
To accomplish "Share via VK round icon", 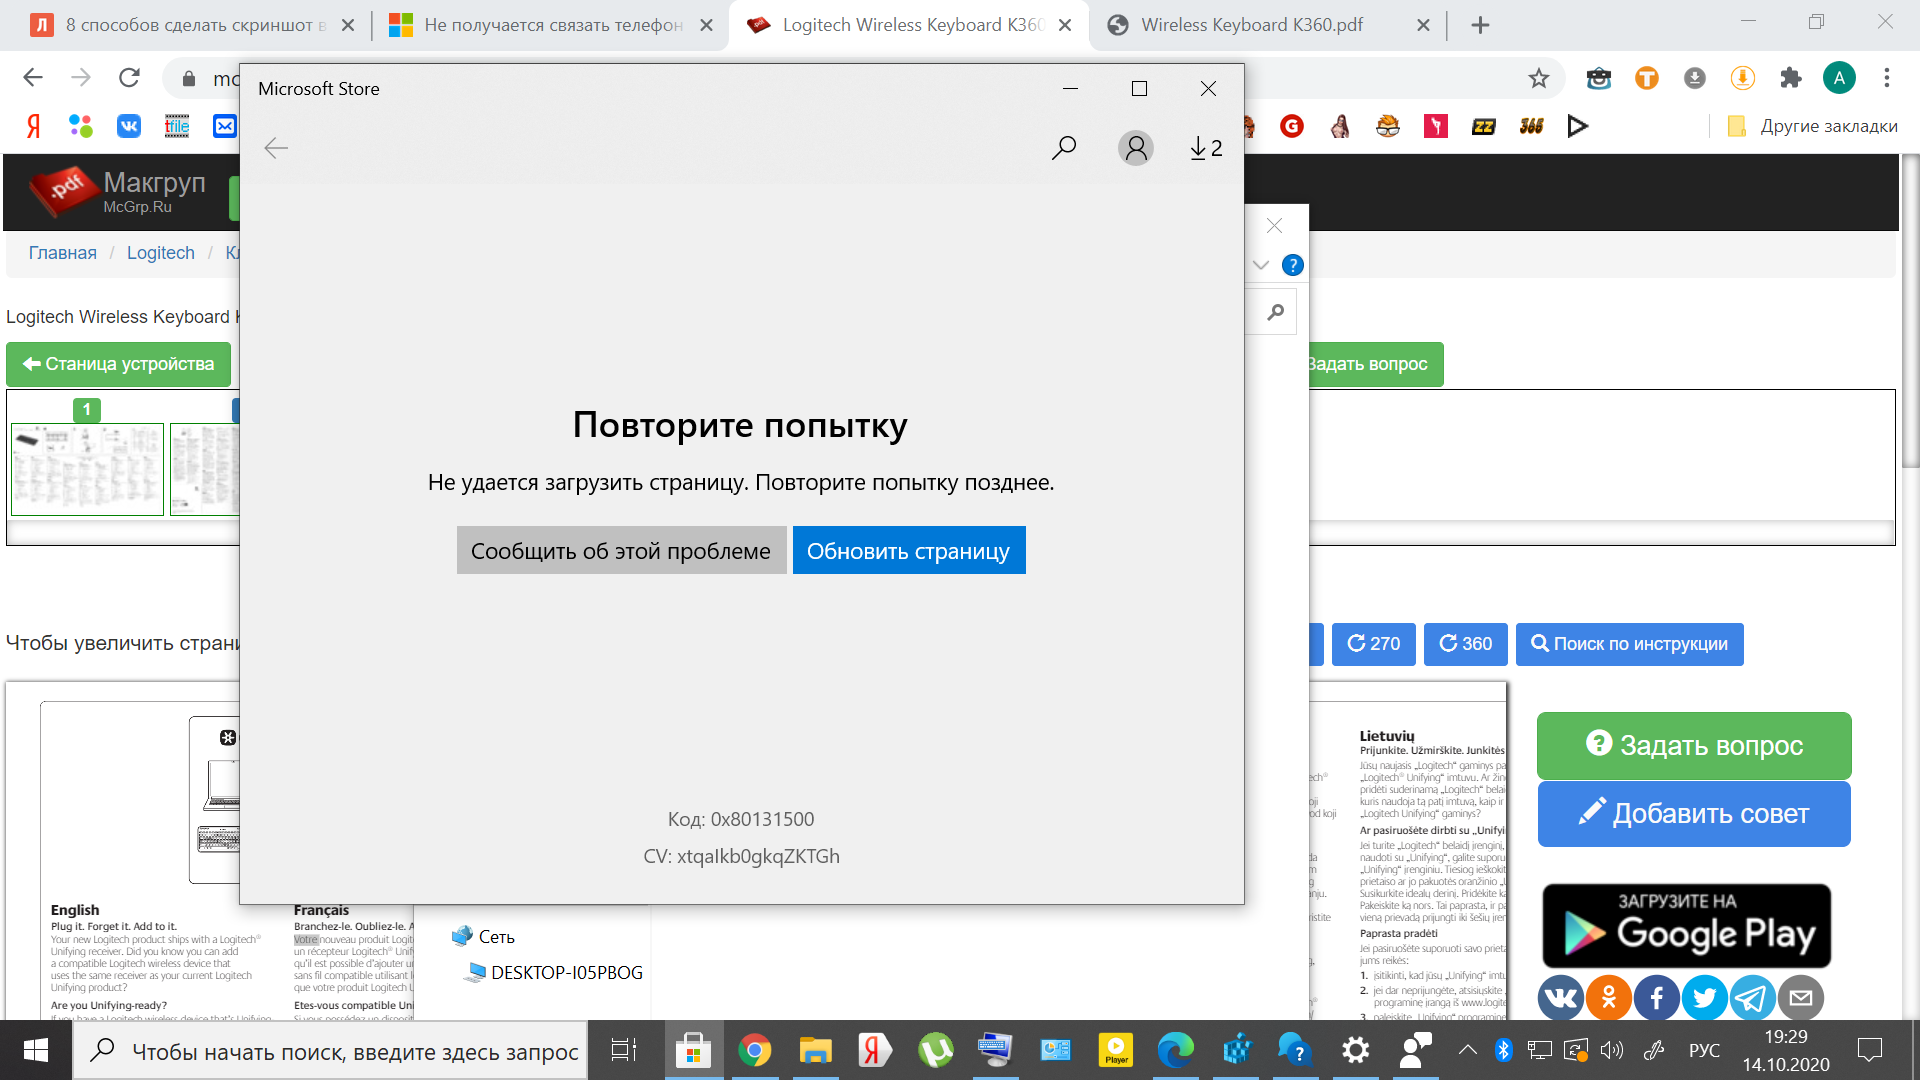I will (1561, 997).
